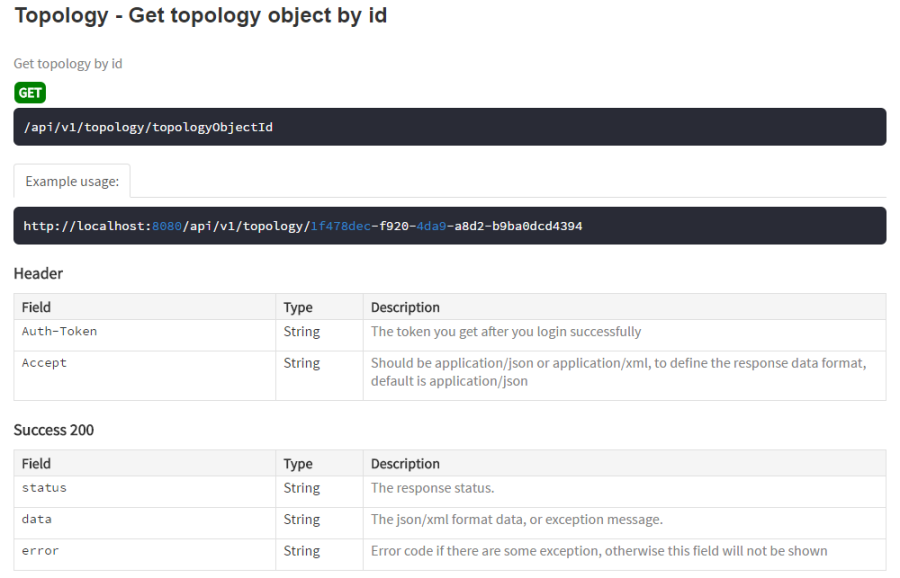
Task: Click the Success 200 section heading
Action: pos(52,429)
